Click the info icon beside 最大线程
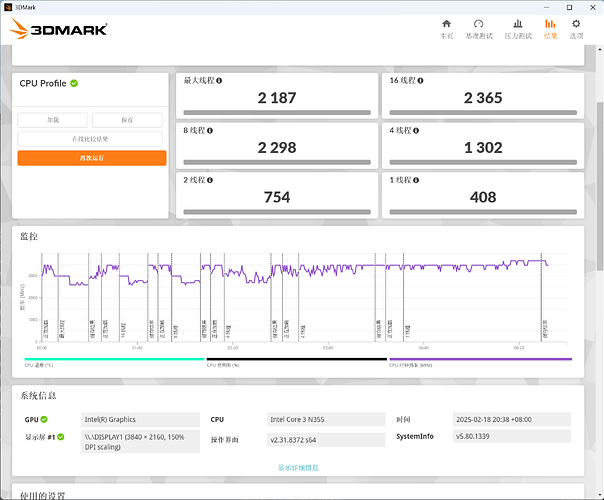 click(219, 81)
